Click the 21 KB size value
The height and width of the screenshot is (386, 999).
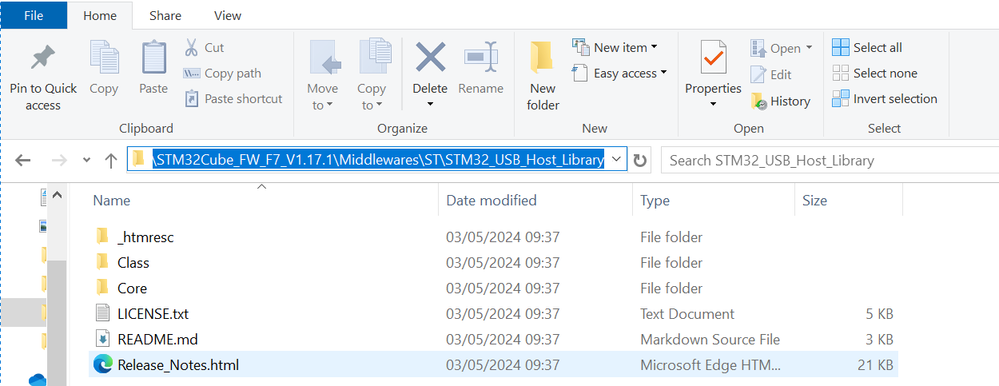coord(875,365)
